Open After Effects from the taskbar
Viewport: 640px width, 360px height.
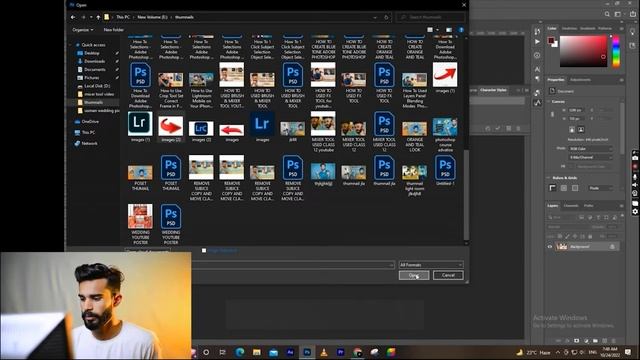pos(290,352)
